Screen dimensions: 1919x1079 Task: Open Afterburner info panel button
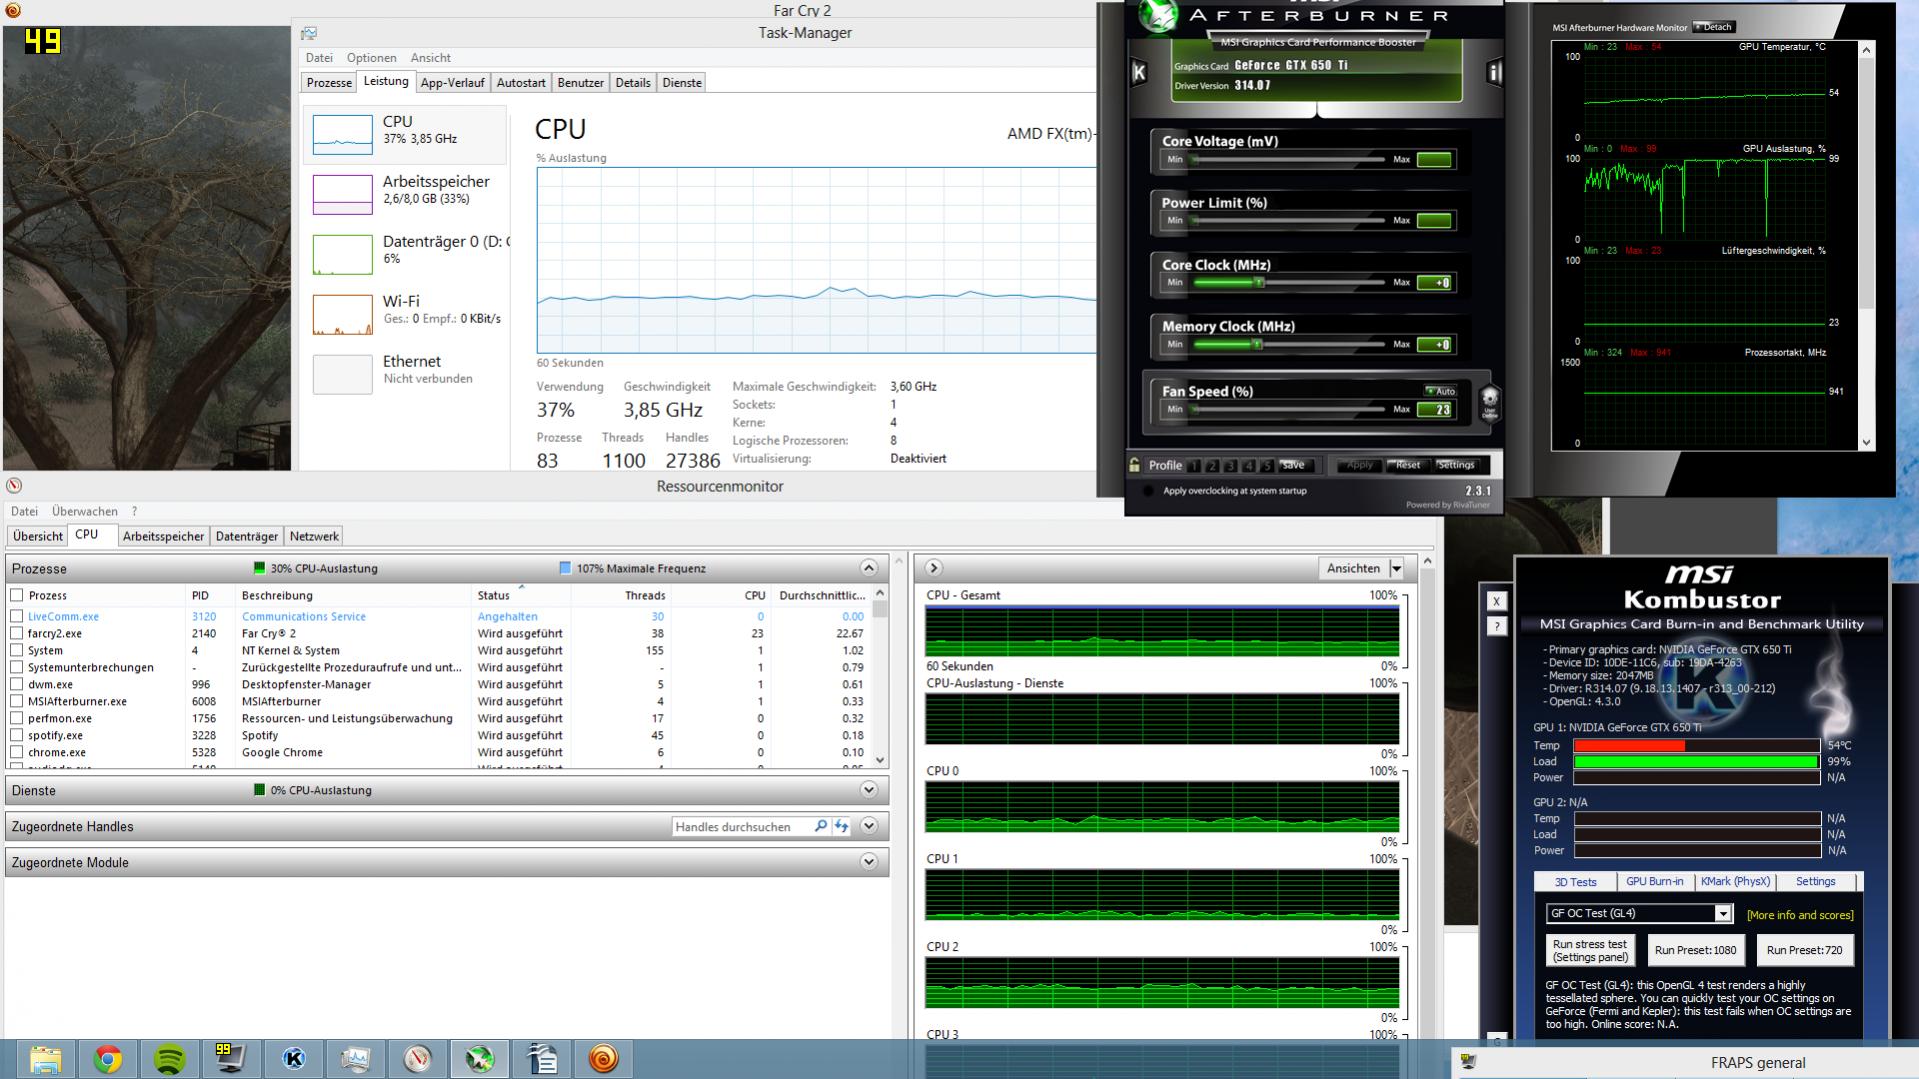(x=1494, y=72)
